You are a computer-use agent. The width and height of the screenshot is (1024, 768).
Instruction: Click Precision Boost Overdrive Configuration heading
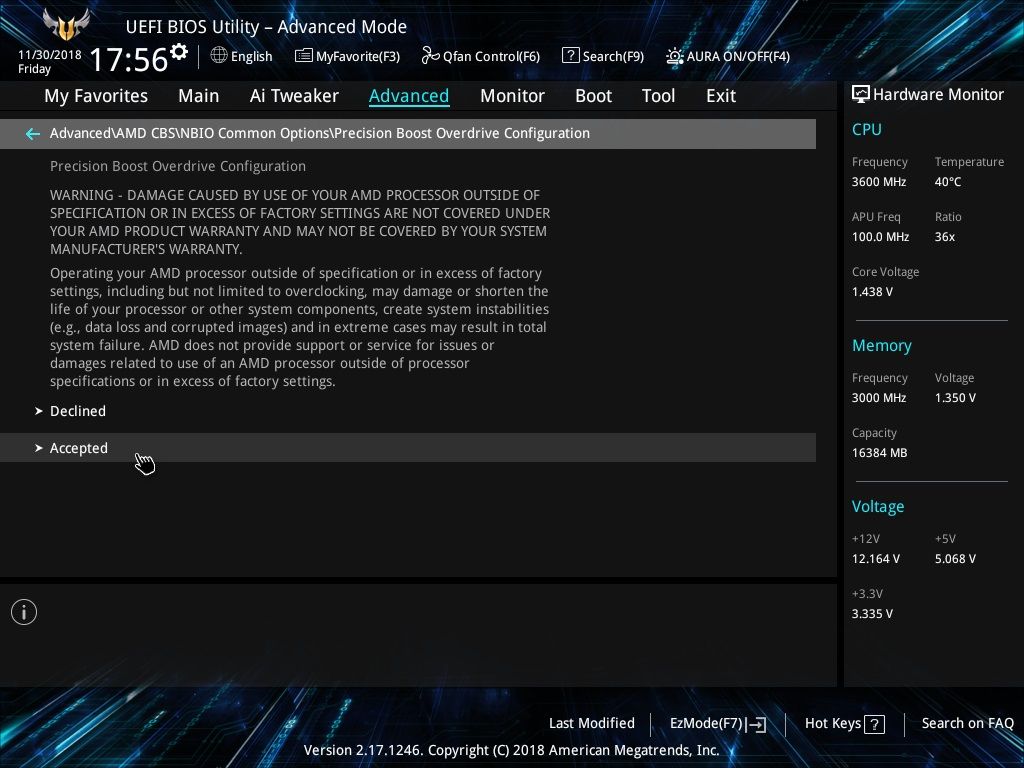pos(178,167)
